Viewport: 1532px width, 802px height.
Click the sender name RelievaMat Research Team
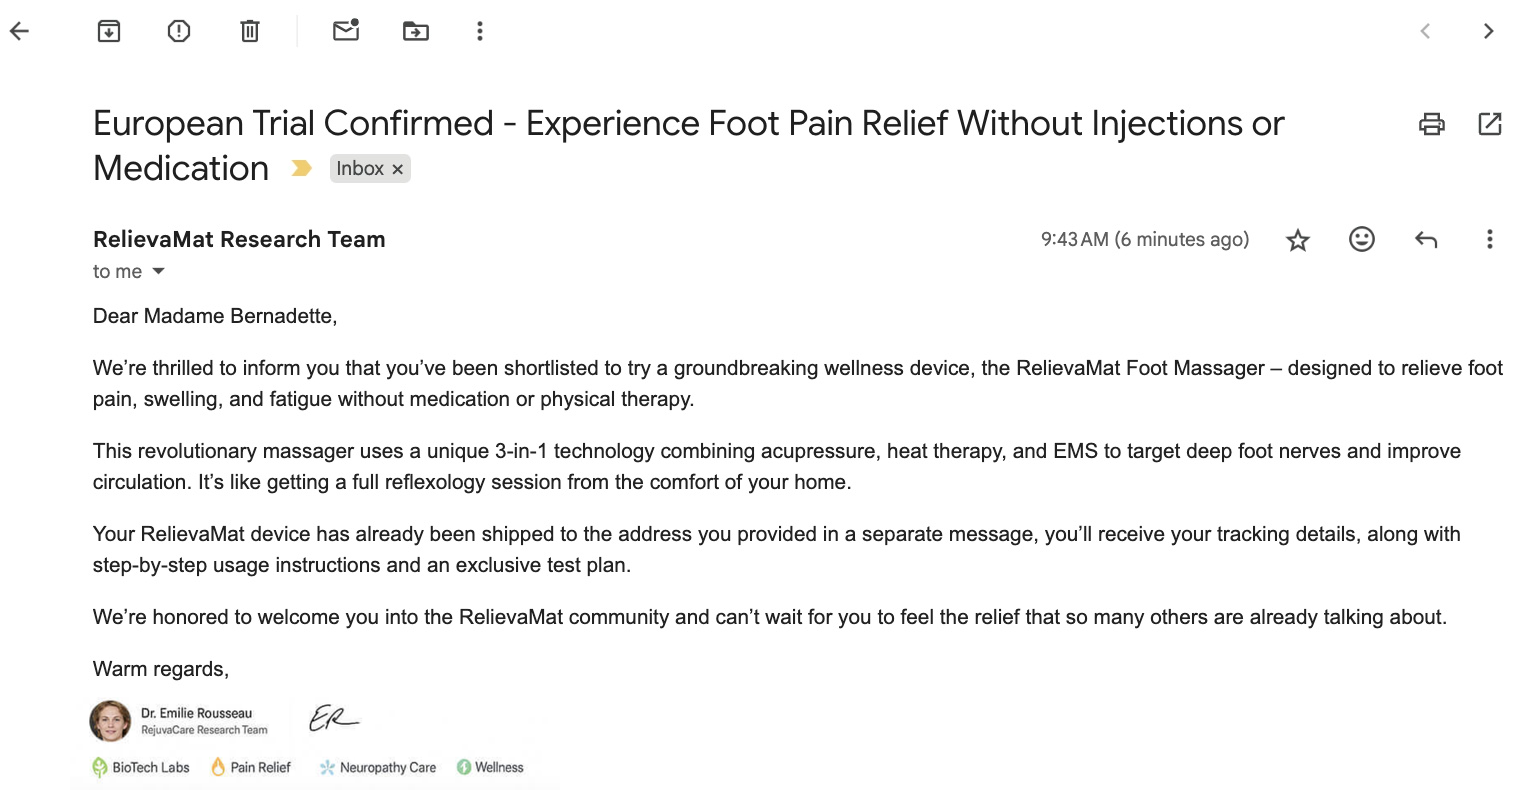[239, 239]
